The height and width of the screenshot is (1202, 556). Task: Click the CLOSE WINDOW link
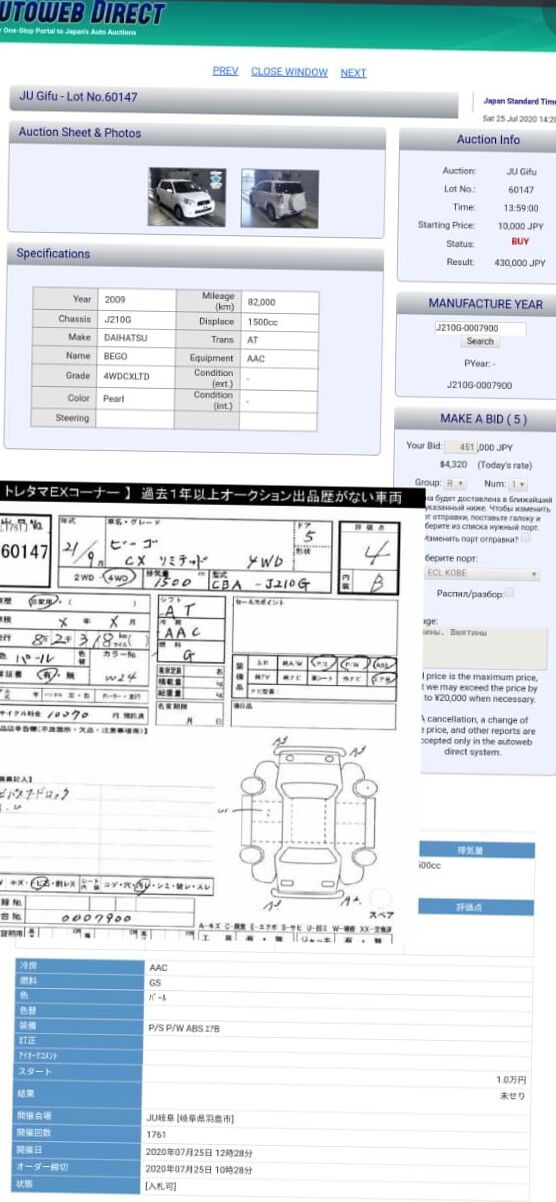coord(289,72)
